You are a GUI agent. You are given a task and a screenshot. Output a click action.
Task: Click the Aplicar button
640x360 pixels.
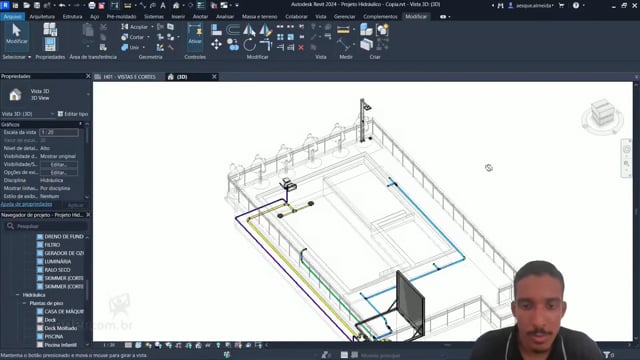coord(76,205)
